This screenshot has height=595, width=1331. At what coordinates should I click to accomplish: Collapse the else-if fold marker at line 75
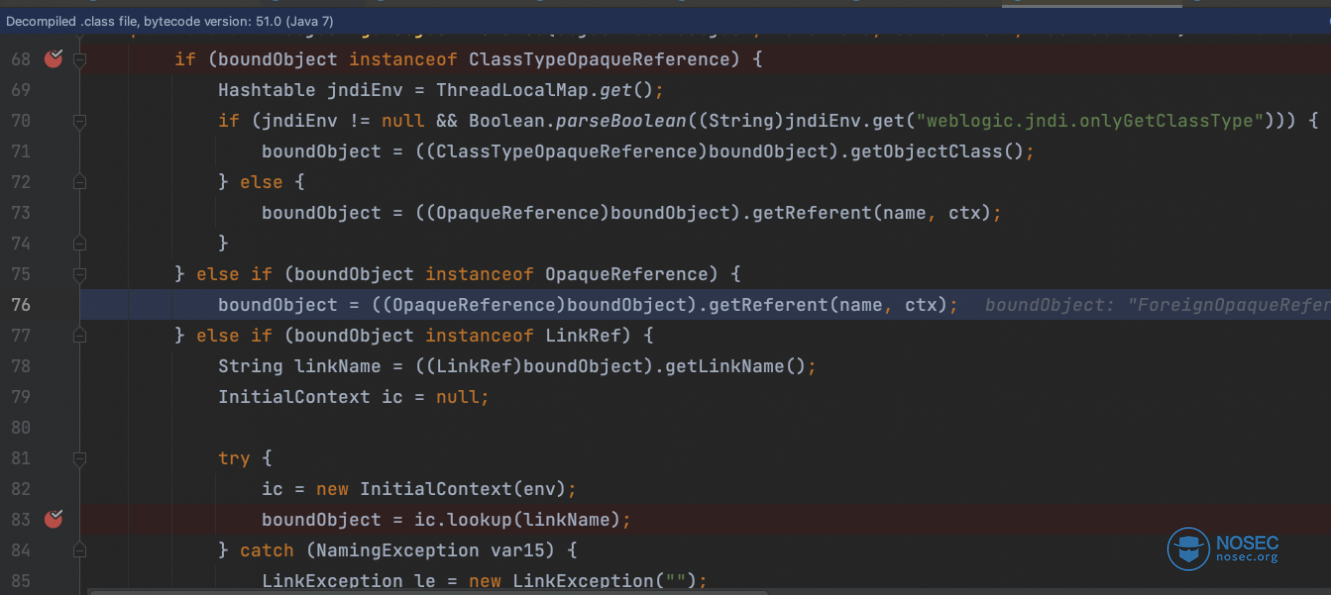80,274
